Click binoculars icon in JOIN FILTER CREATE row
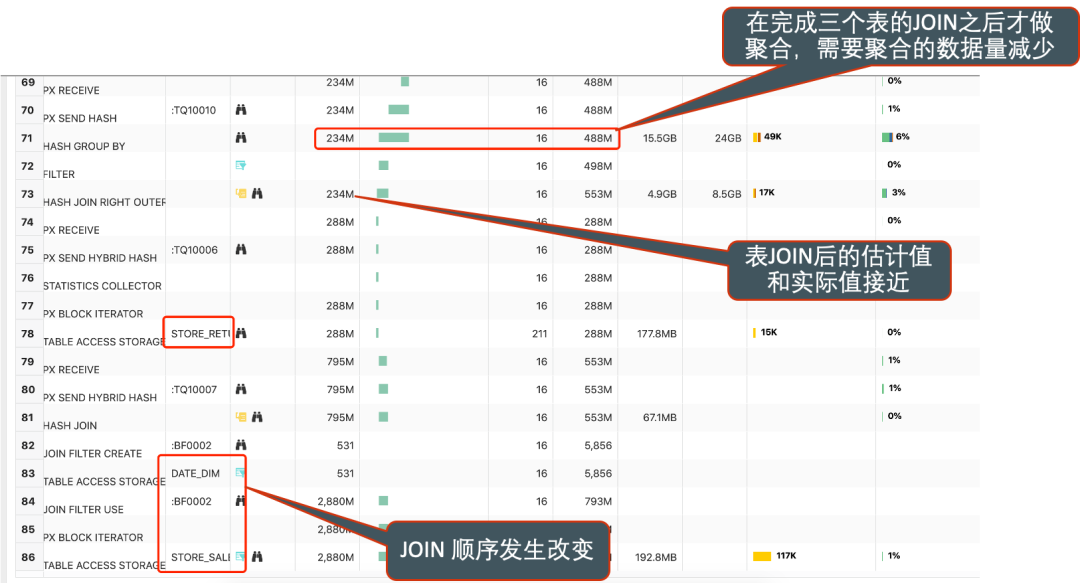The width and height of the screenshot is (1080, 583). coord(241,445)
